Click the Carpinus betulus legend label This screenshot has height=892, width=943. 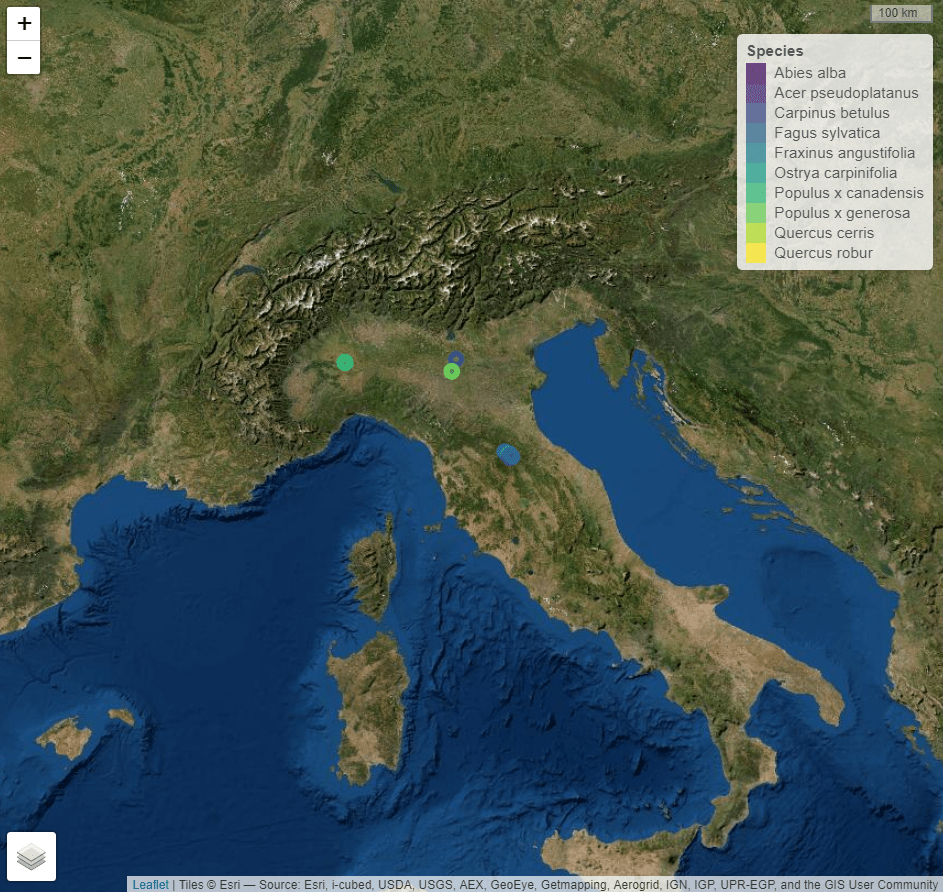tap(831, 113)
